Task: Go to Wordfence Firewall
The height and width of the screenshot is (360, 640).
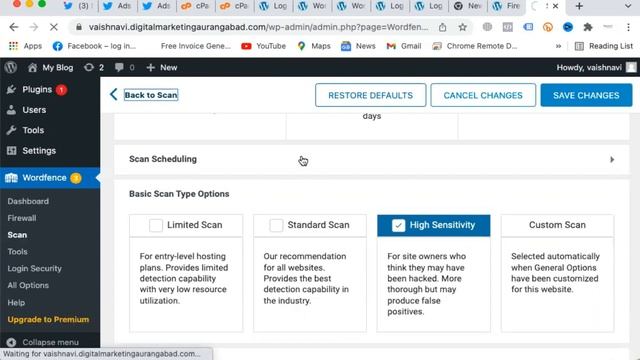Action: [x=22, y=218]
